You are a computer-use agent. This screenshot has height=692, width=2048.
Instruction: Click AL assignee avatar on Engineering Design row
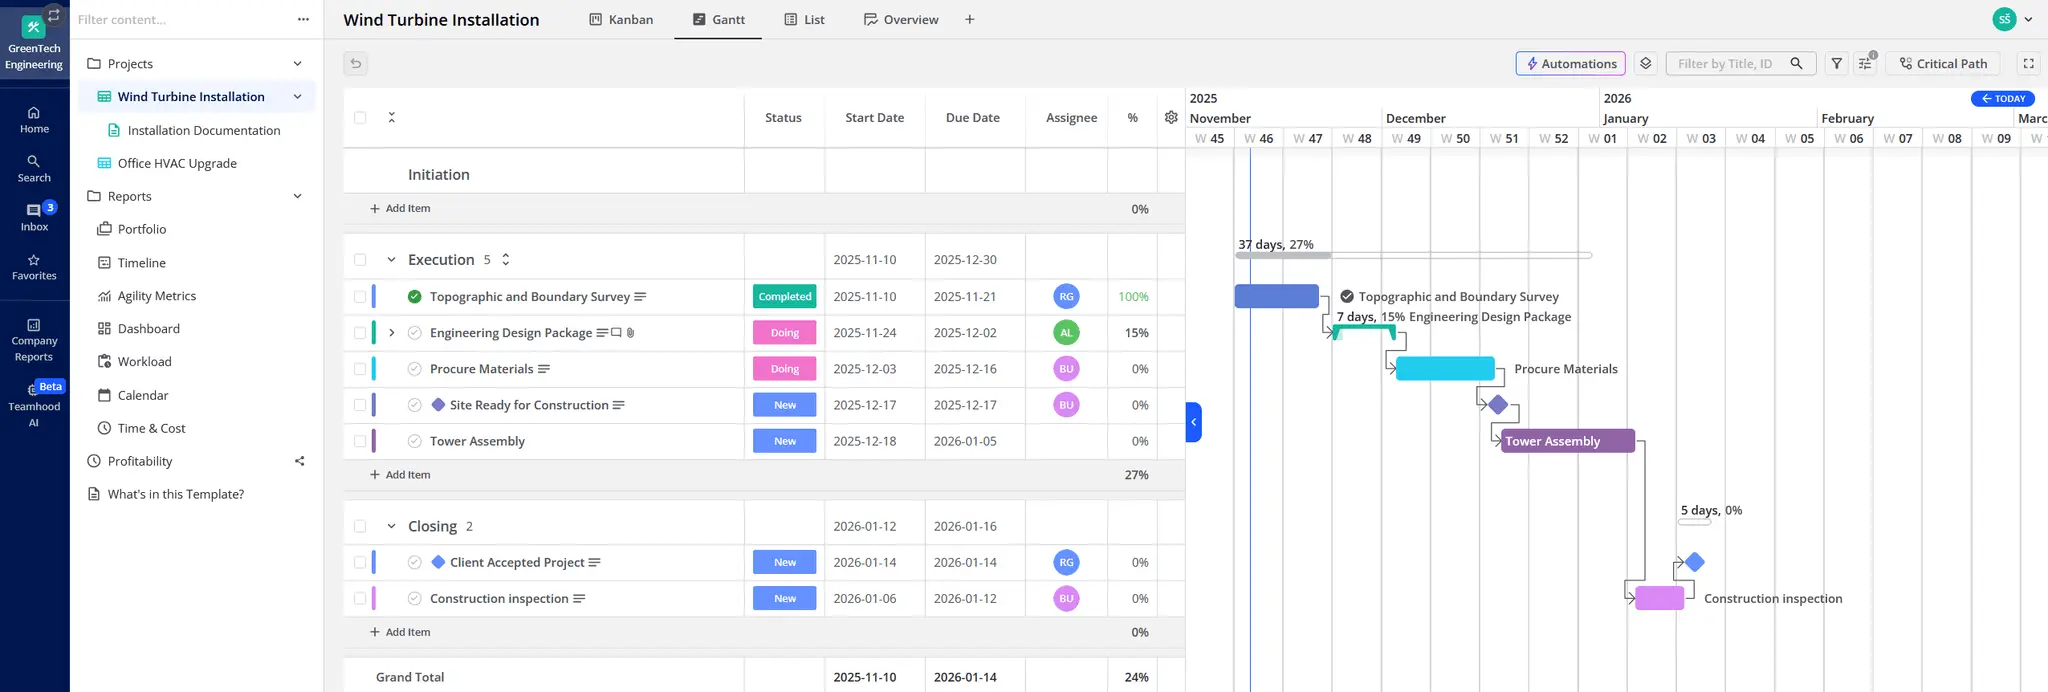click(x=1066, y=332)
